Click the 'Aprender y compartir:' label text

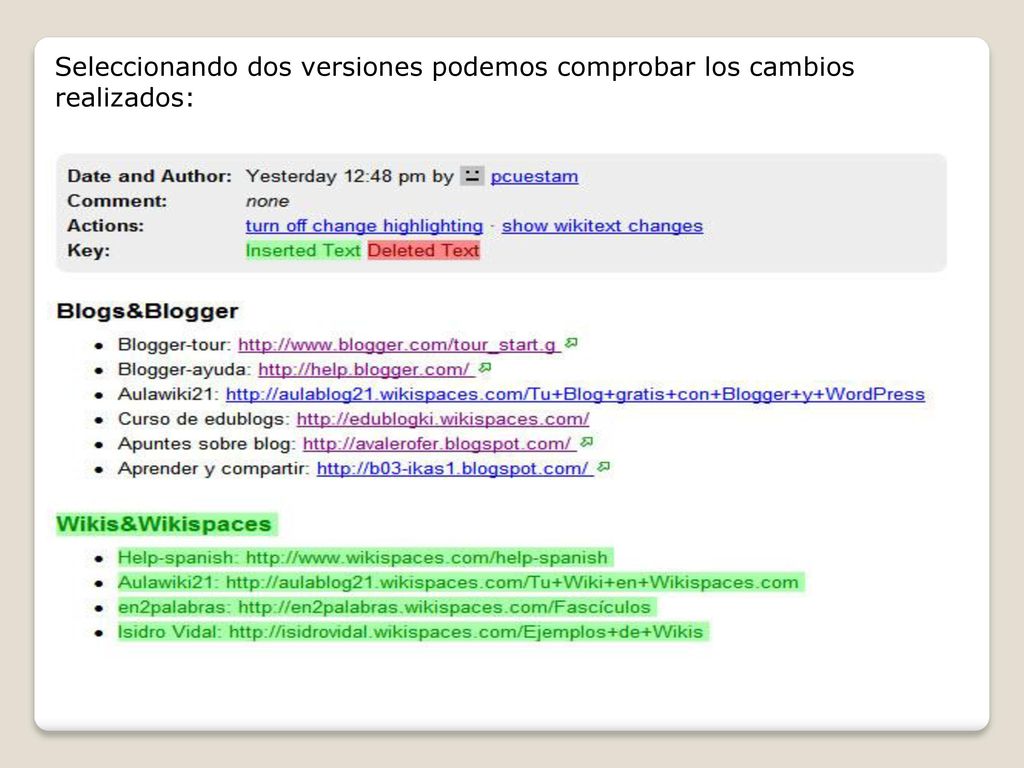tap(214, 469)
